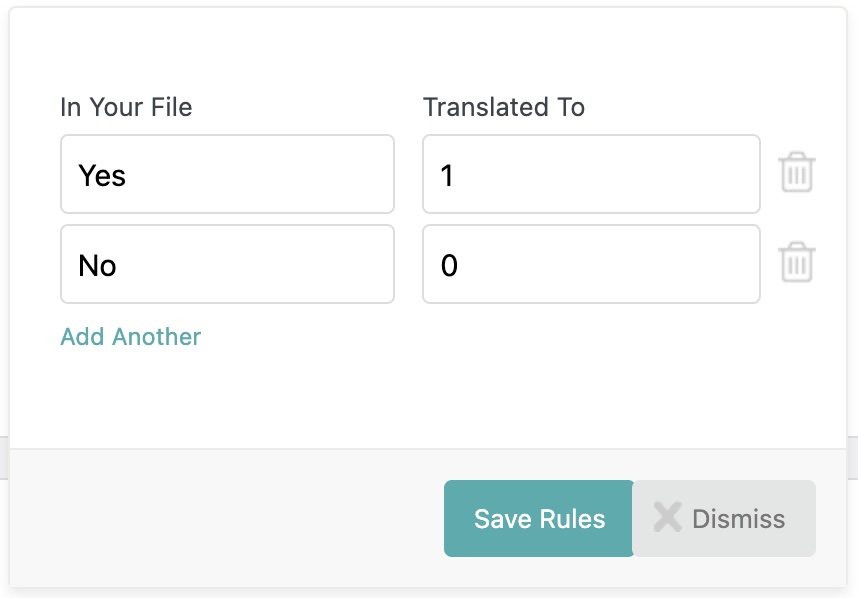Click the X icon on Dismiss button

coord(668,517)
